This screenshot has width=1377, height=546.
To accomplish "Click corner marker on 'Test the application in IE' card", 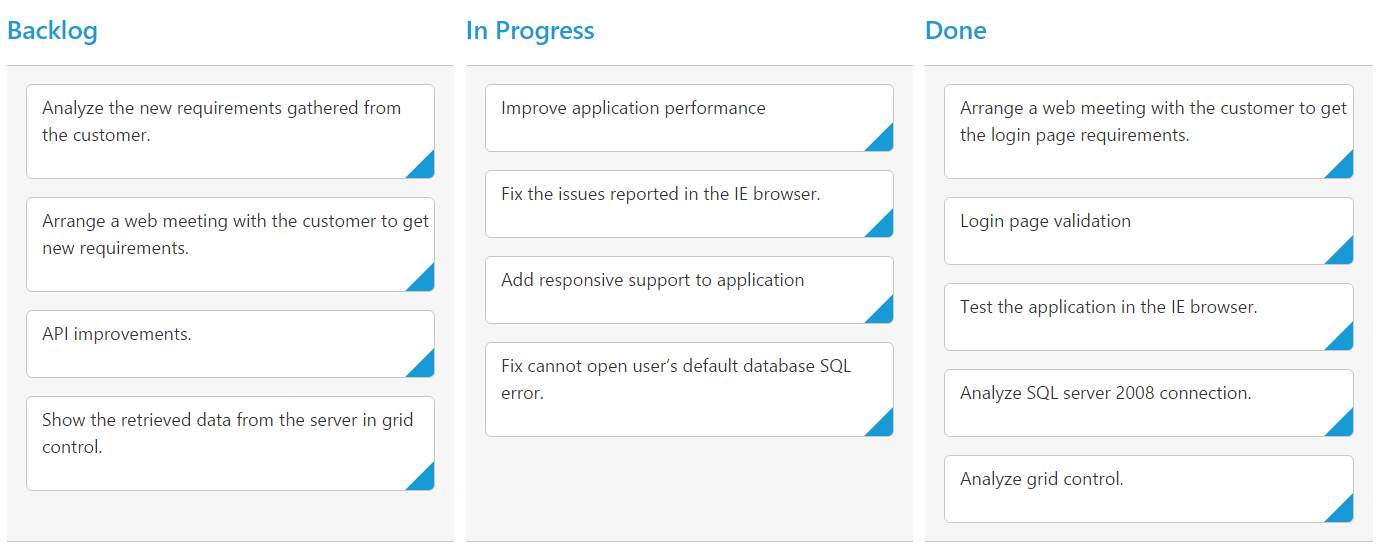I will point(1343,340).
